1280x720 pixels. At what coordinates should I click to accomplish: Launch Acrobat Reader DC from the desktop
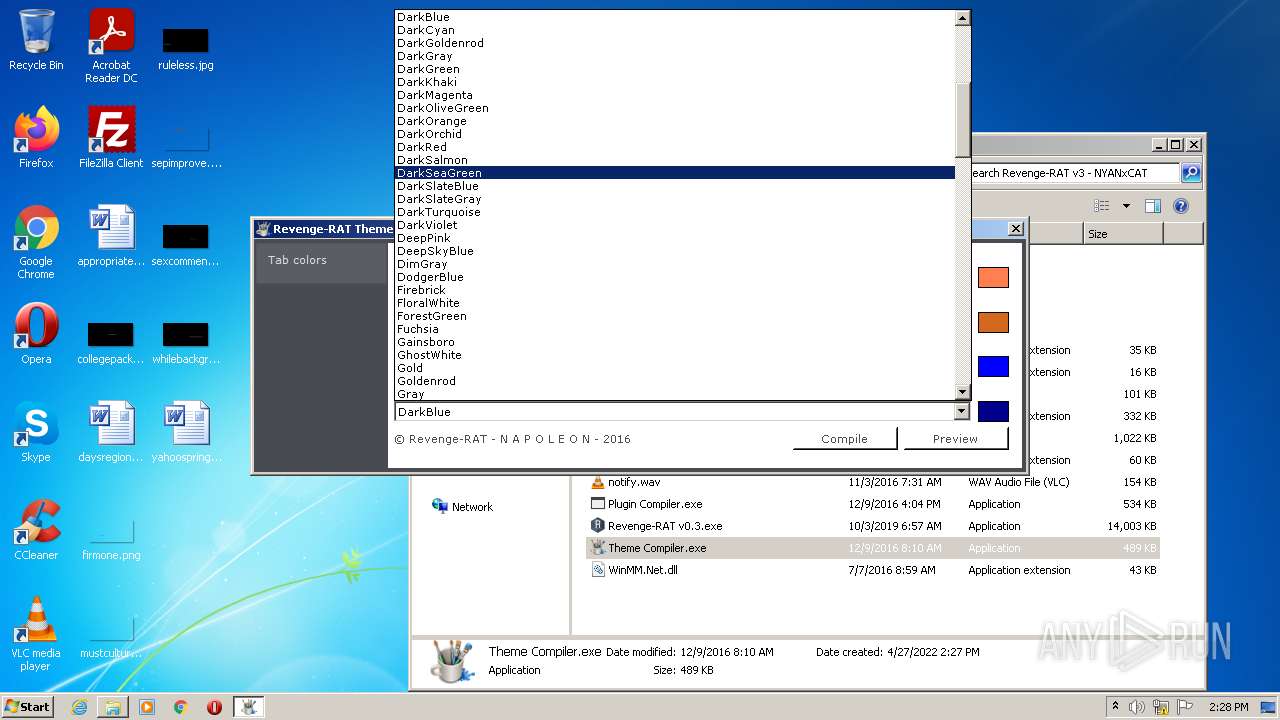point(111,46)
